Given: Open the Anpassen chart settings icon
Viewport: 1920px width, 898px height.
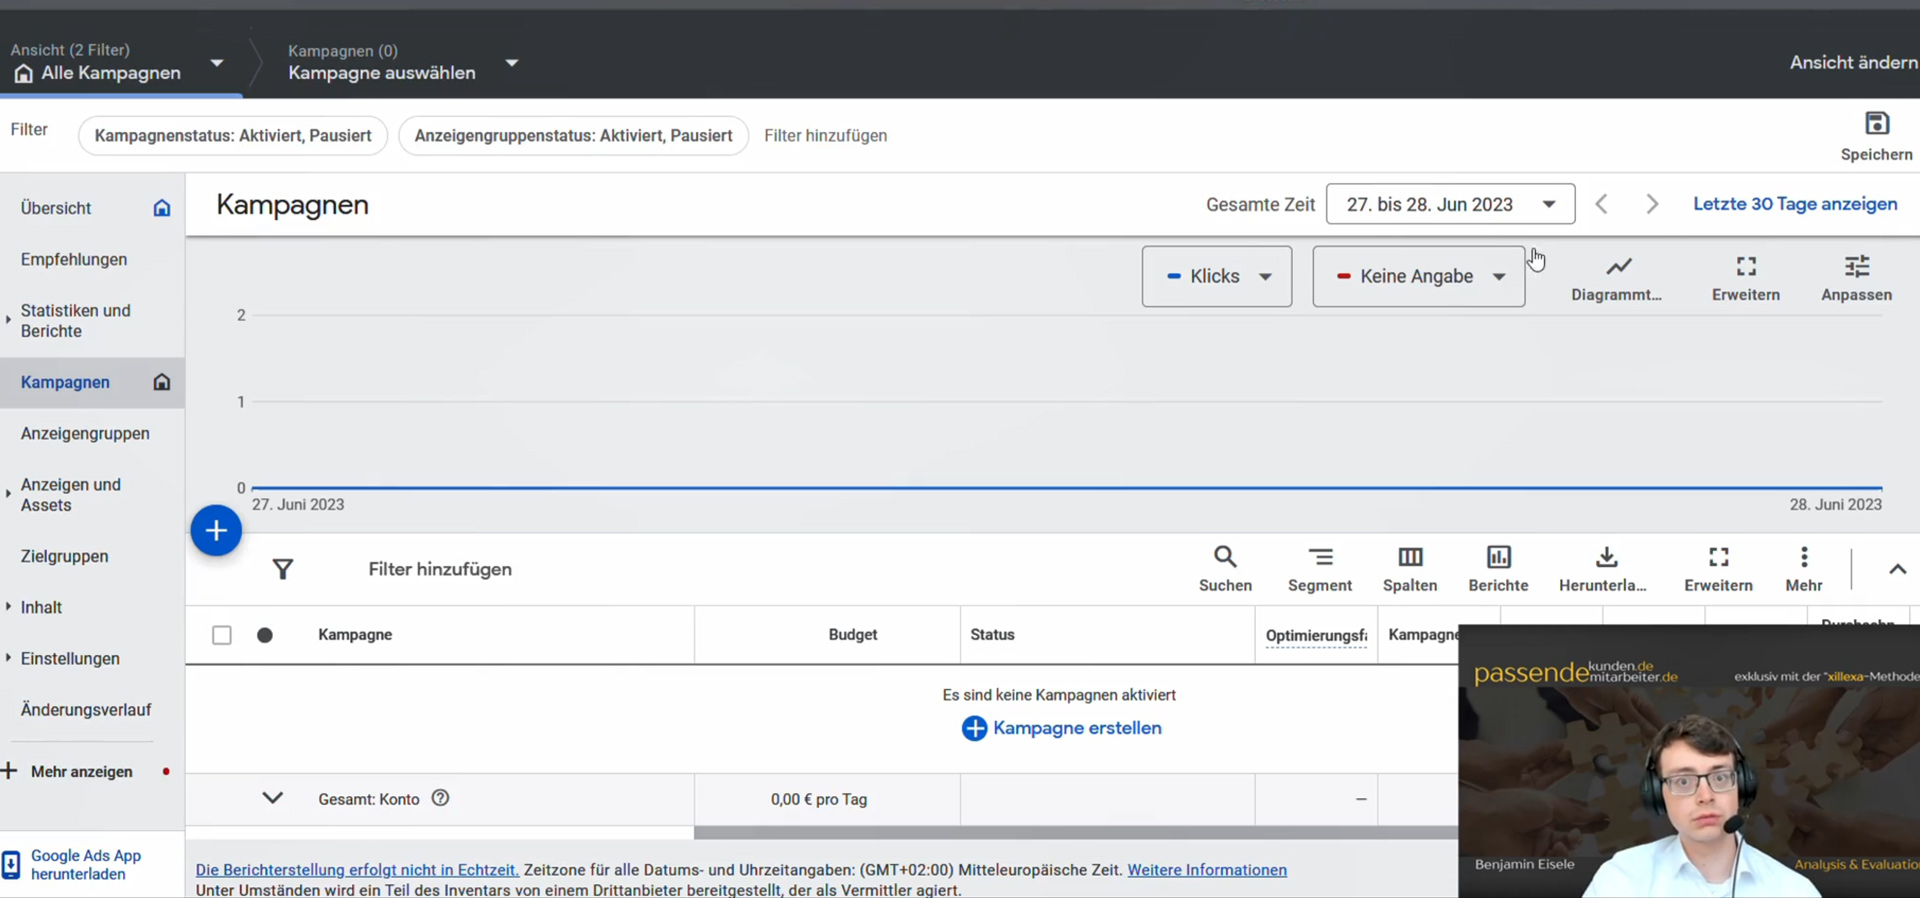Looking at the screenshot, I should 1856,266.
